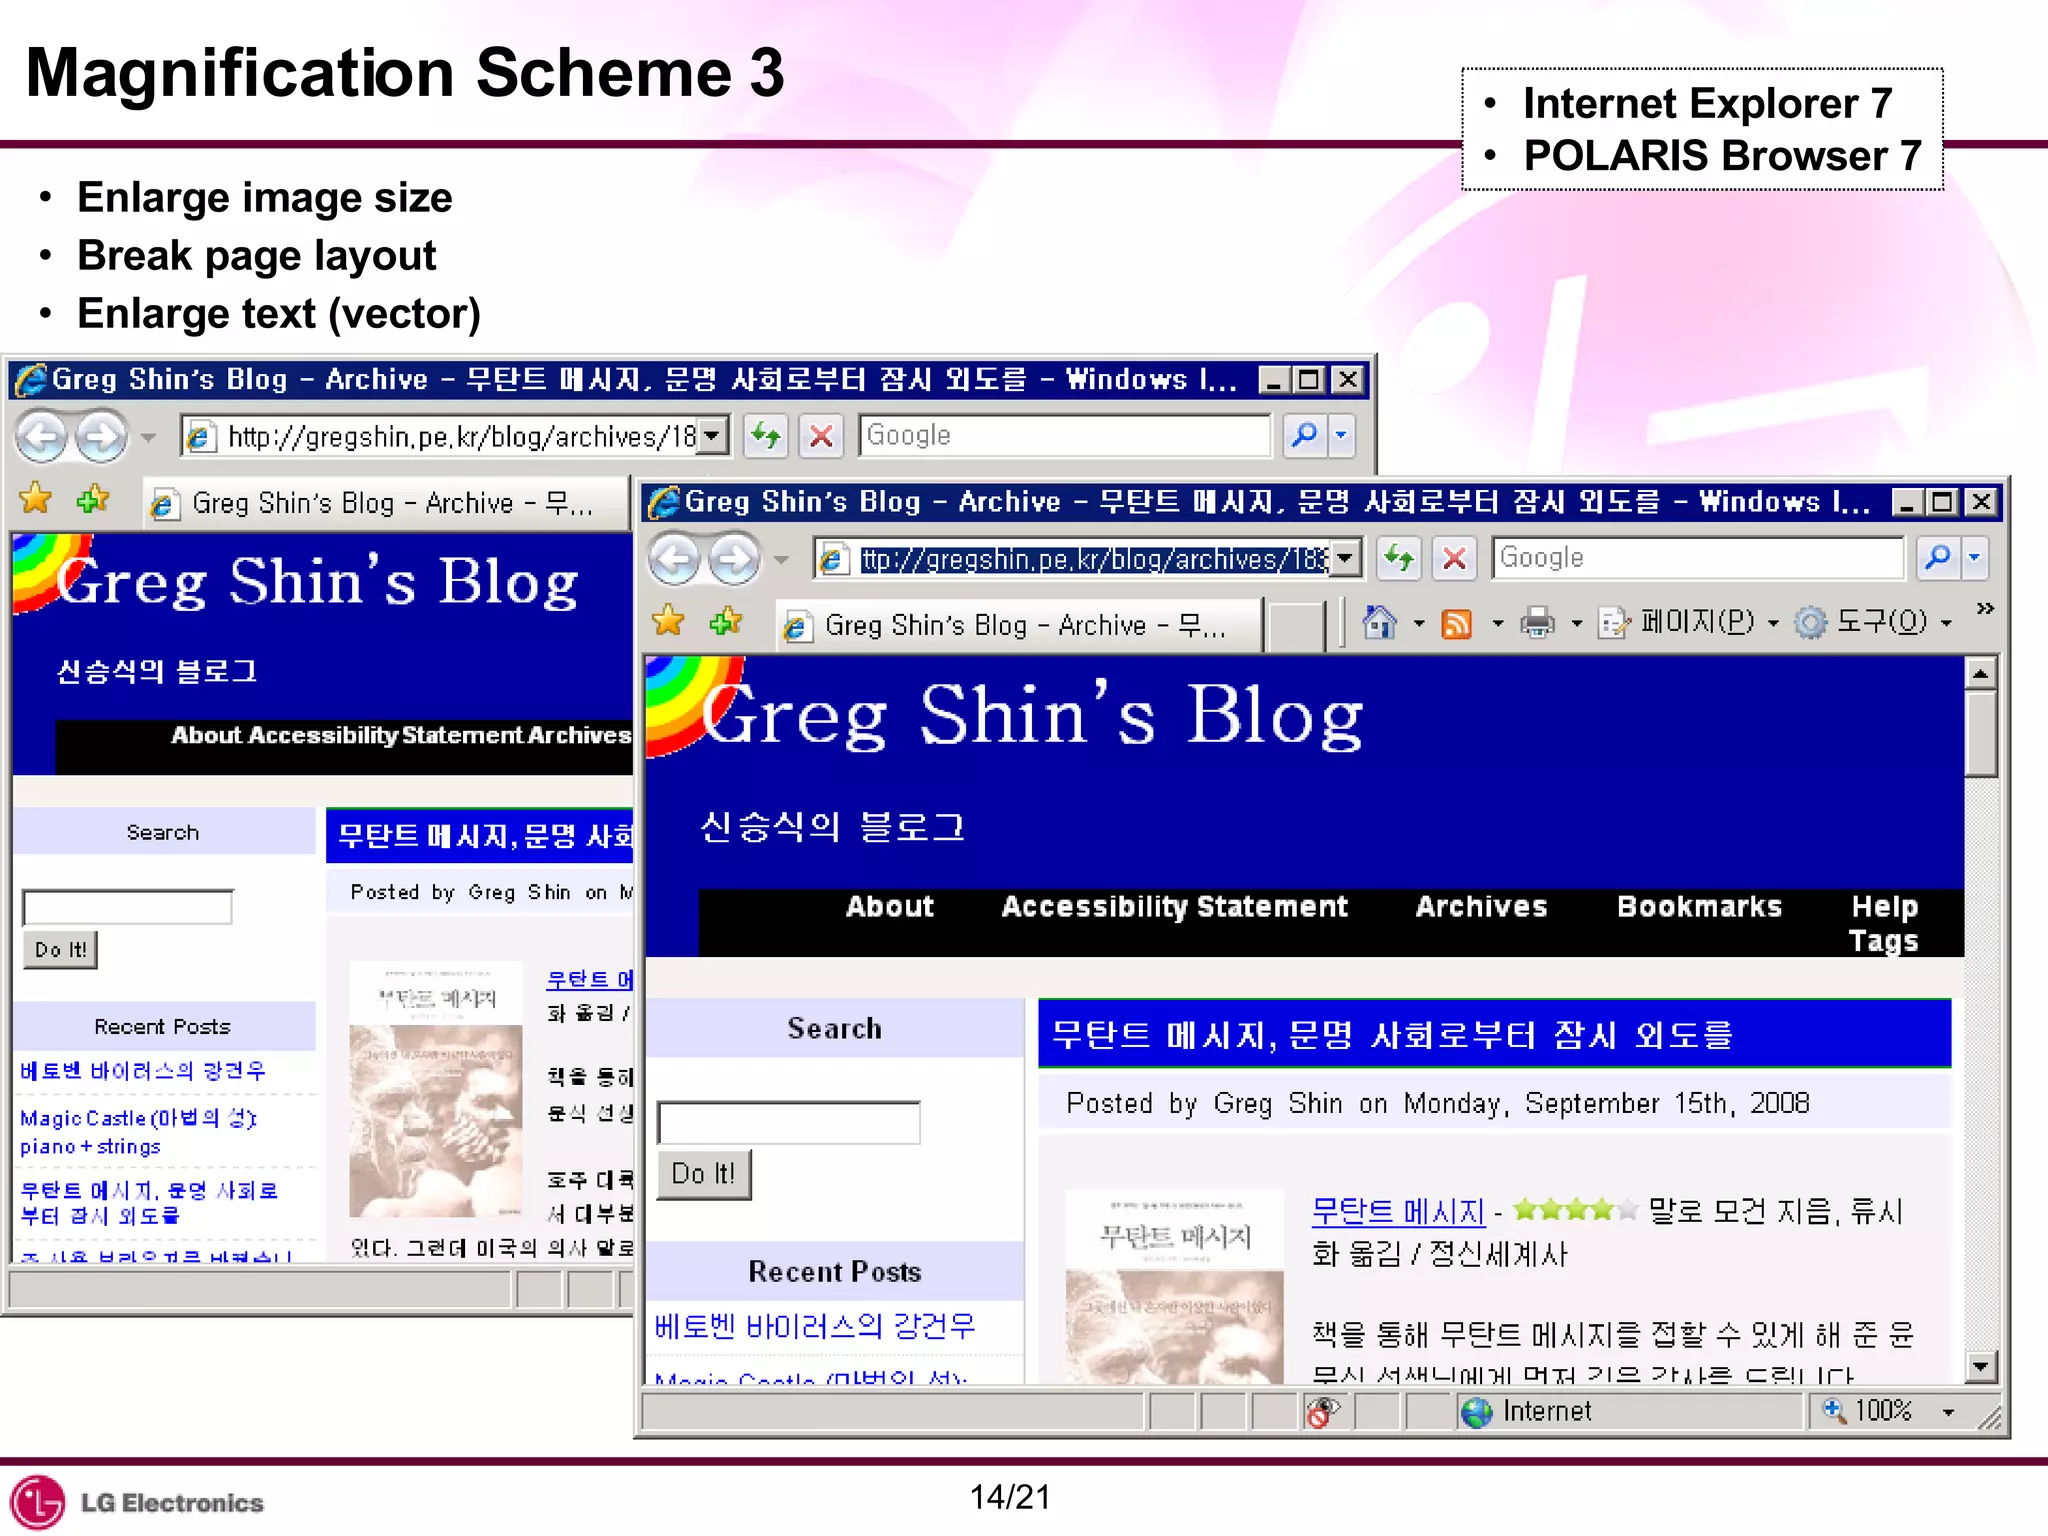
Task: Click Add to Favorites icon in rear window
Action: coord(93,498)
